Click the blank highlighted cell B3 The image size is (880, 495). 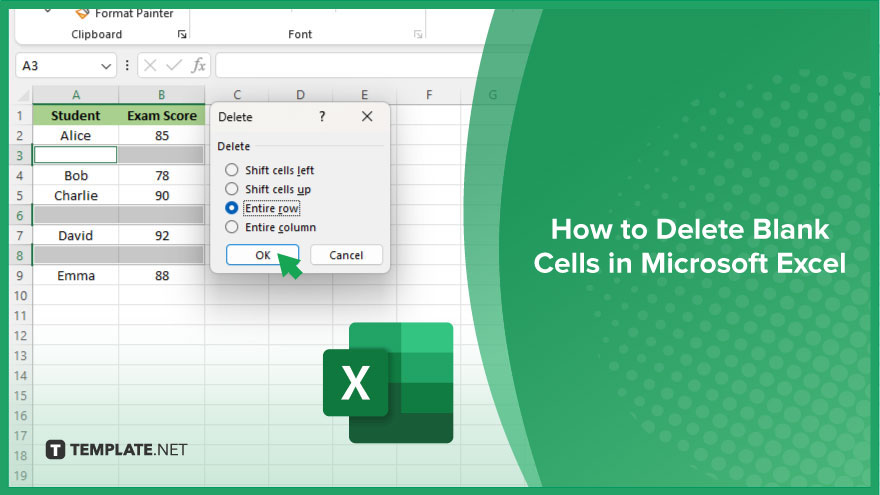162,155
